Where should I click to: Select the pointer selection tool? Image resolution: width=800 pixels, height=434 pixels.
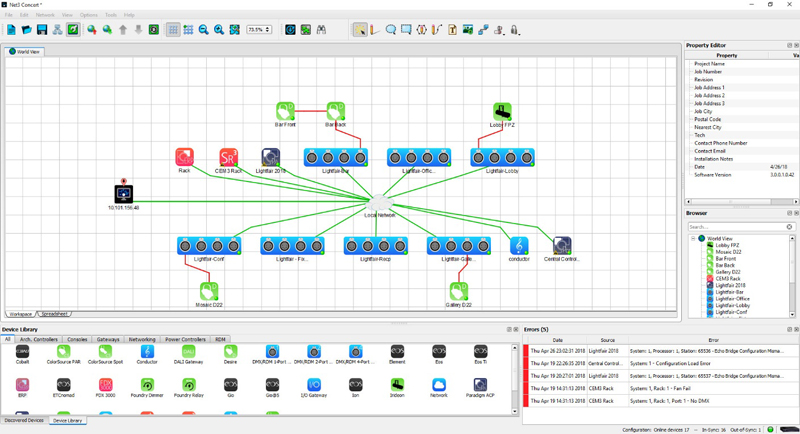click(360, 30)
